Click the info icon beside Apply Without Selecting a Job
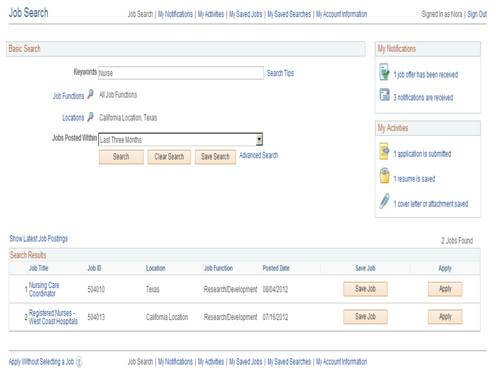 [79, 362]
